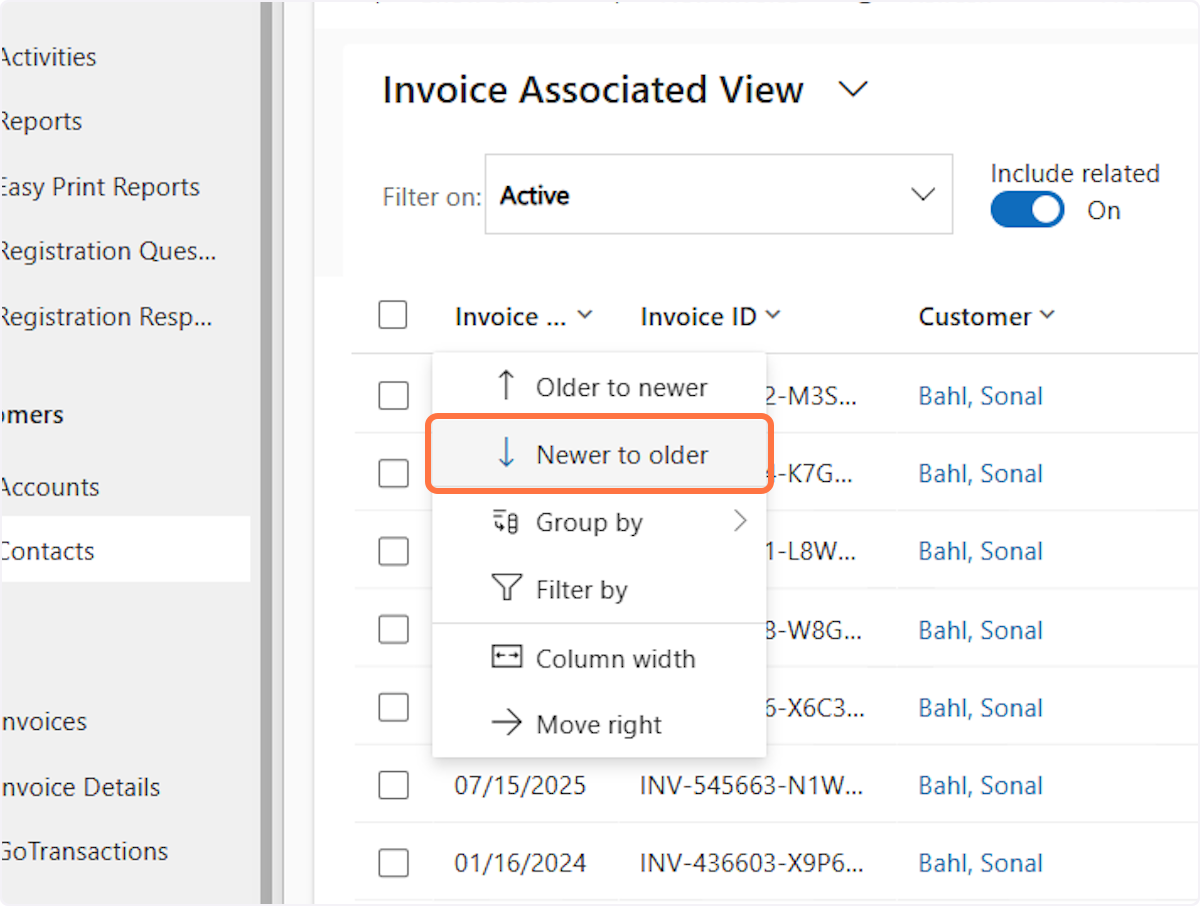Open Bahl, Sonal link for INV-436603-X9P6 row
Image resolution: width=1200 pixels, height=906 pixels.
point(980,863)
